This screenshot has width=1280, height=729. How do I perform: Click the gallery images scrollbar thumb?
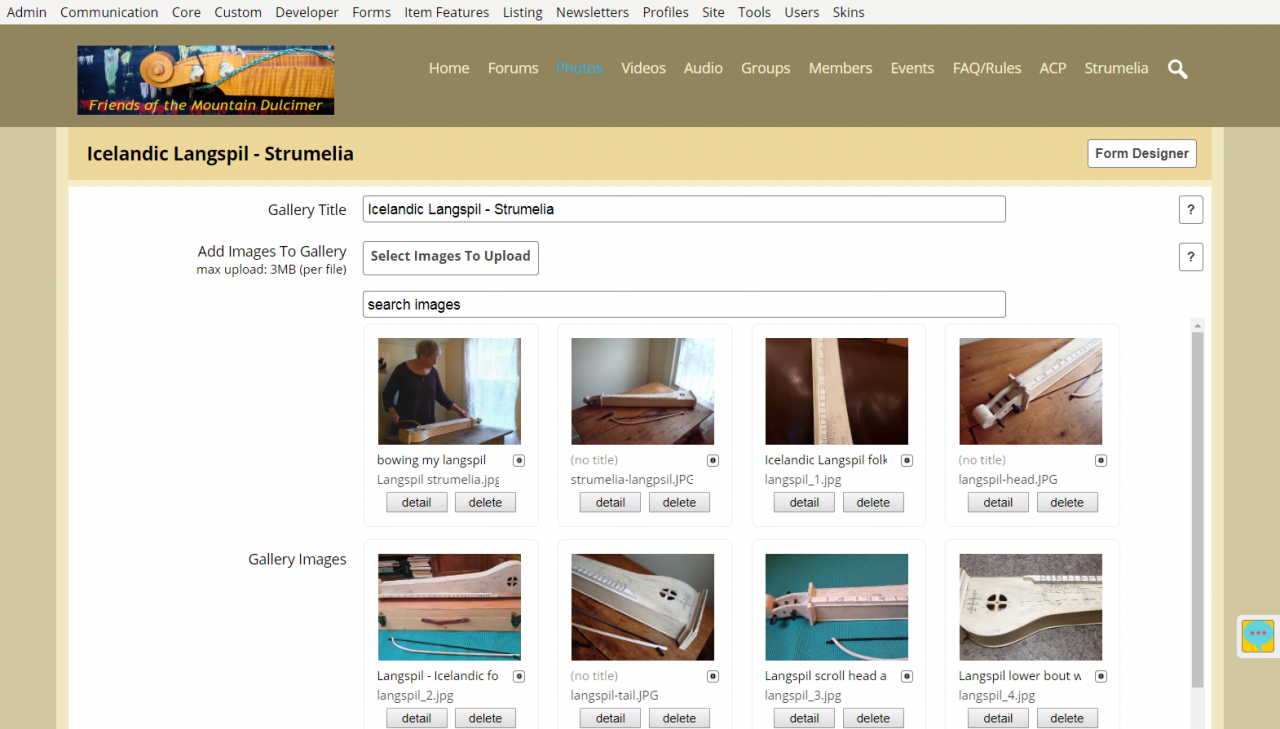click(x=1197, y=510)
